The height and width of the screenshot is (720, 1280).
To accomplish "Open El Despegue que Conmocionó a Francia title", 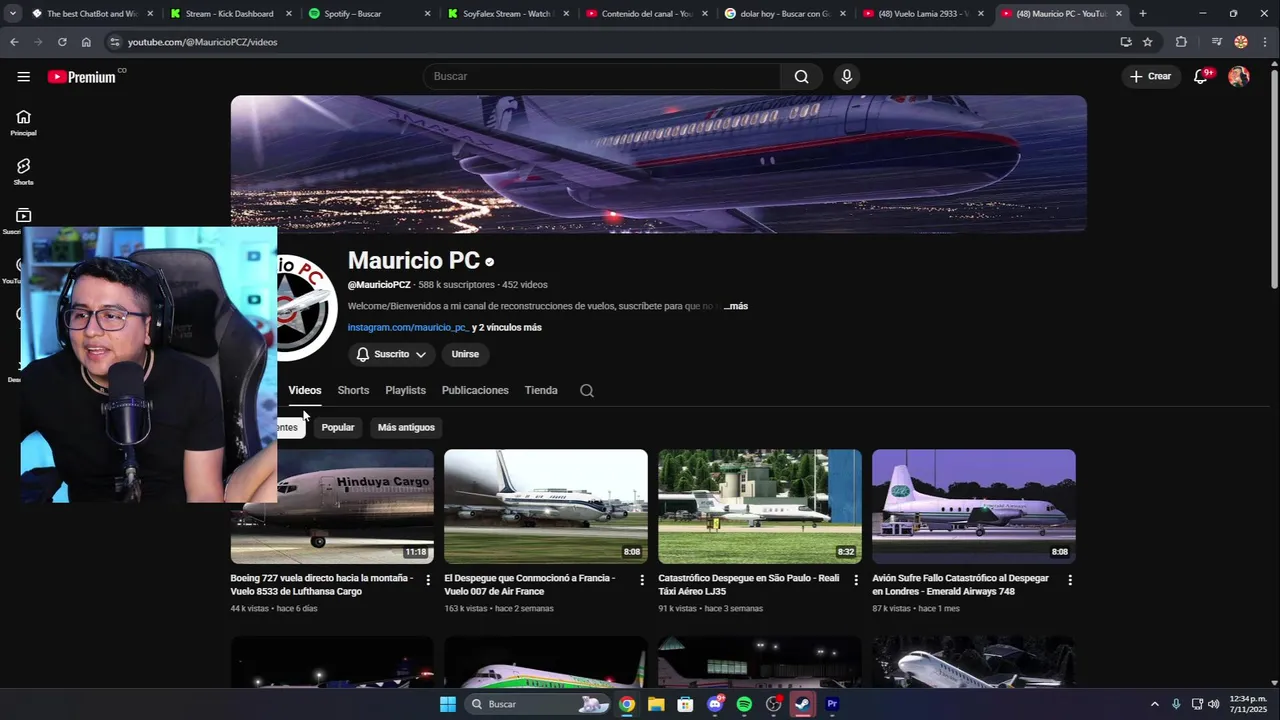I will coord(530,585).
